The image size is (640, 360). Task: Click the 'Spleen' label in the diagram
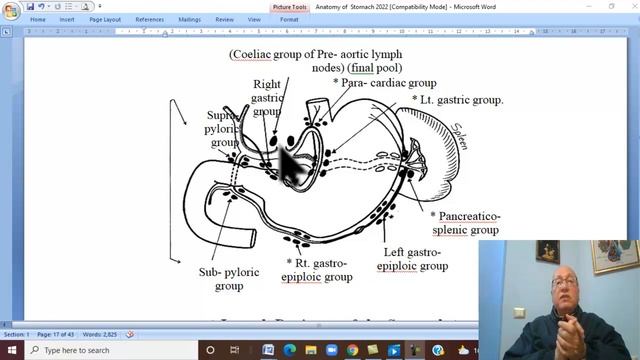click(460, 136)
